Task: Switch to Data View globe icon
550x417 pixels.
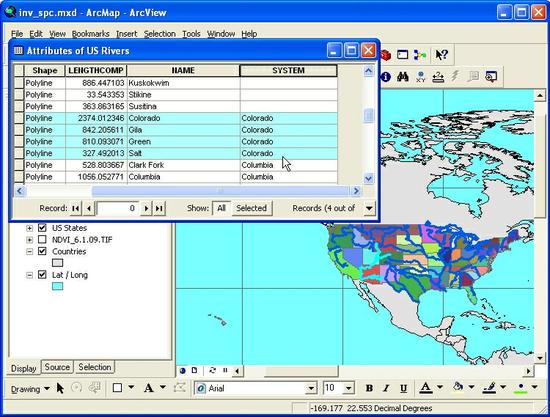Action: (182, 370)
